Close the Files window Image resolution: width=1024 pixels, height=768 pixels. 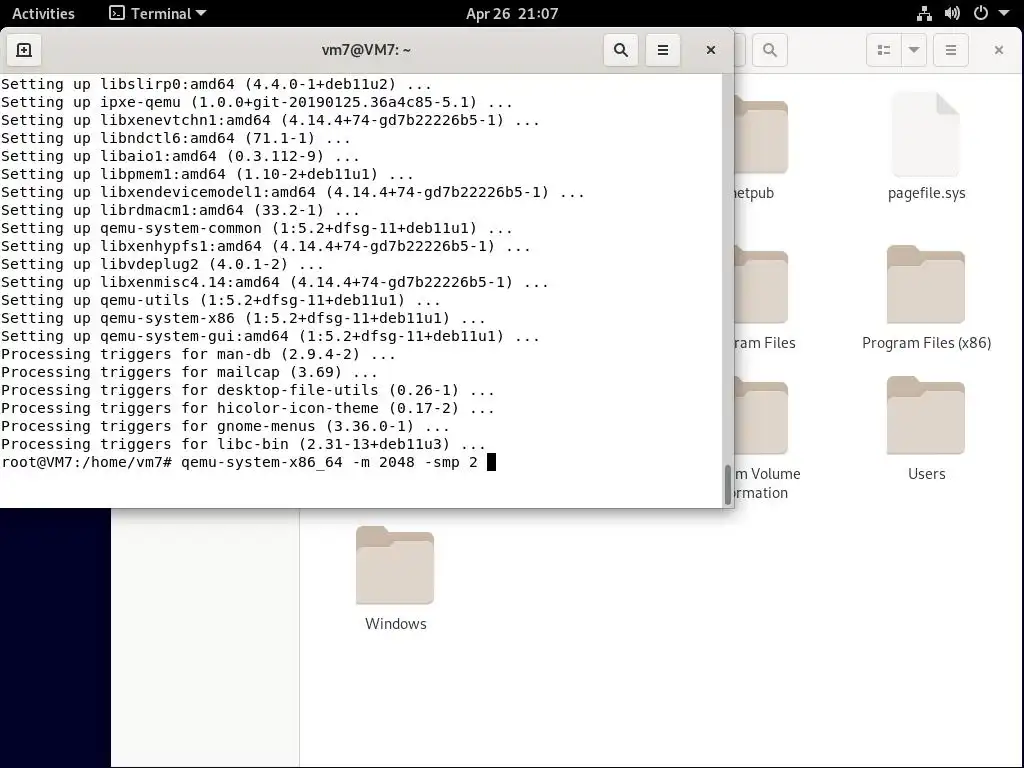999,50
